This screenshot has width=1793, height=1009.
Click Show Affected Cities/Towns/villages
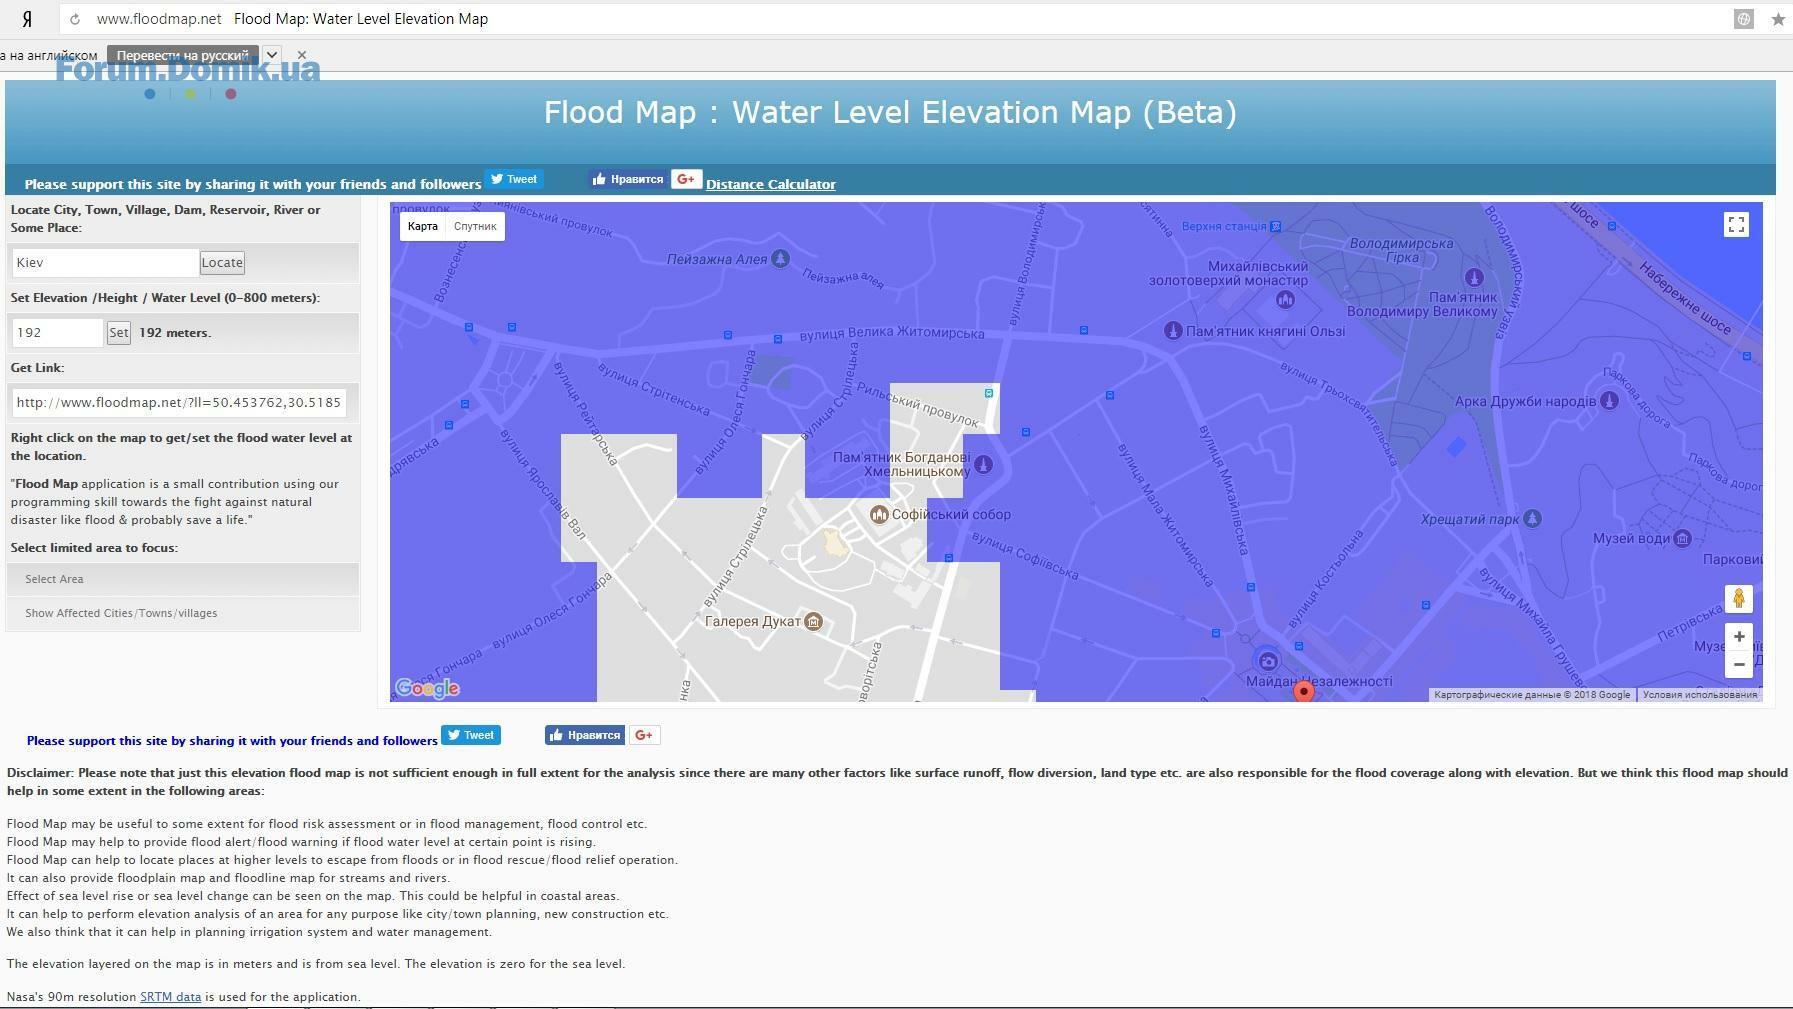pyautogui.click(x=183, y=613)
